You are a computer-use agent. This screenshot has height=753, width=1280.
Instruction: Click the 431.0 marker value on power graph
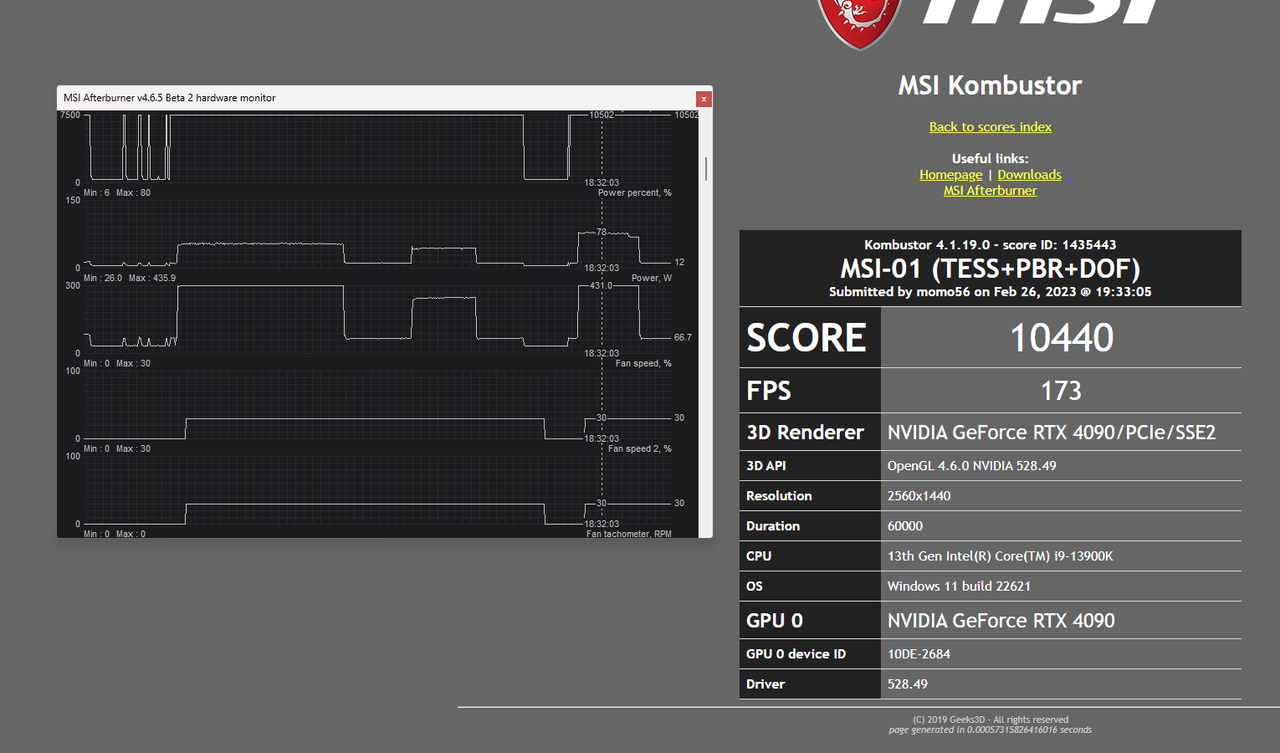click(601, 286)
